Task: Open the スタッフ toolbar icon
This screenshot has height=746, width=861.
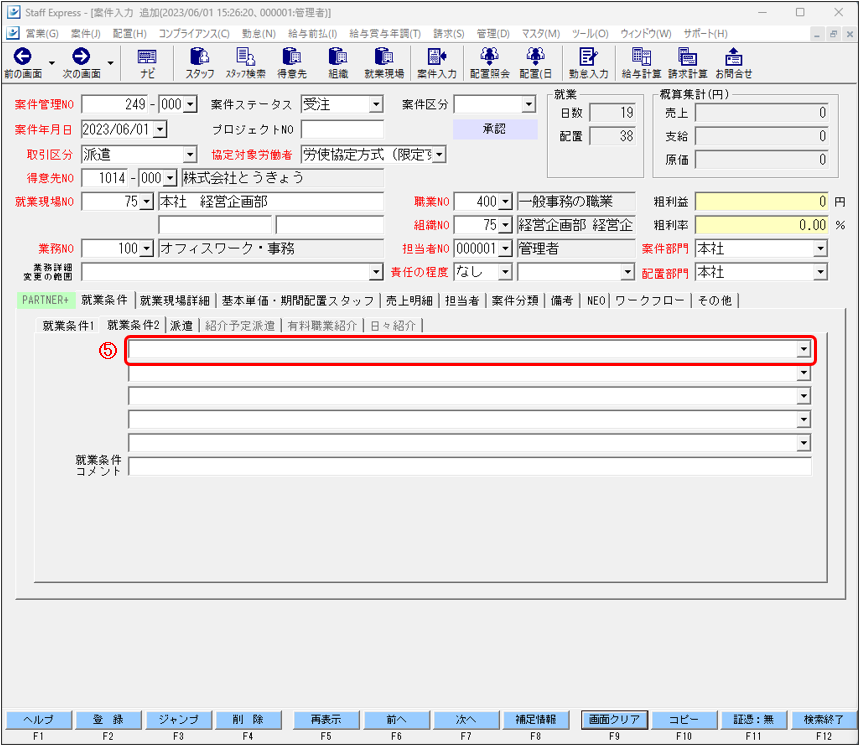Action: point(199,57)
